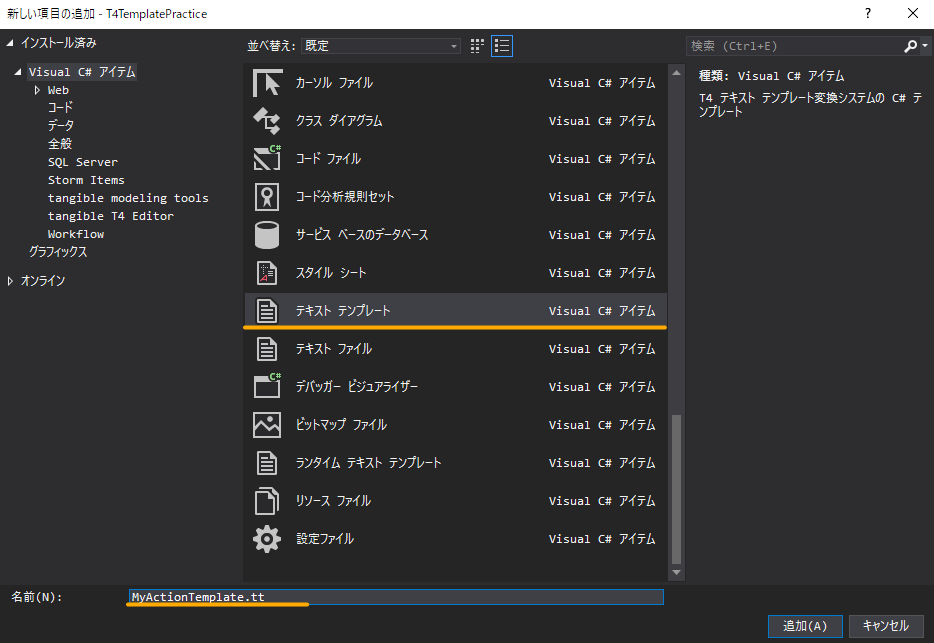This screenshot has width=934, height=643.
Task: Select the ランタイム テキスト テンプレート label
Action: tap(369, 463)
